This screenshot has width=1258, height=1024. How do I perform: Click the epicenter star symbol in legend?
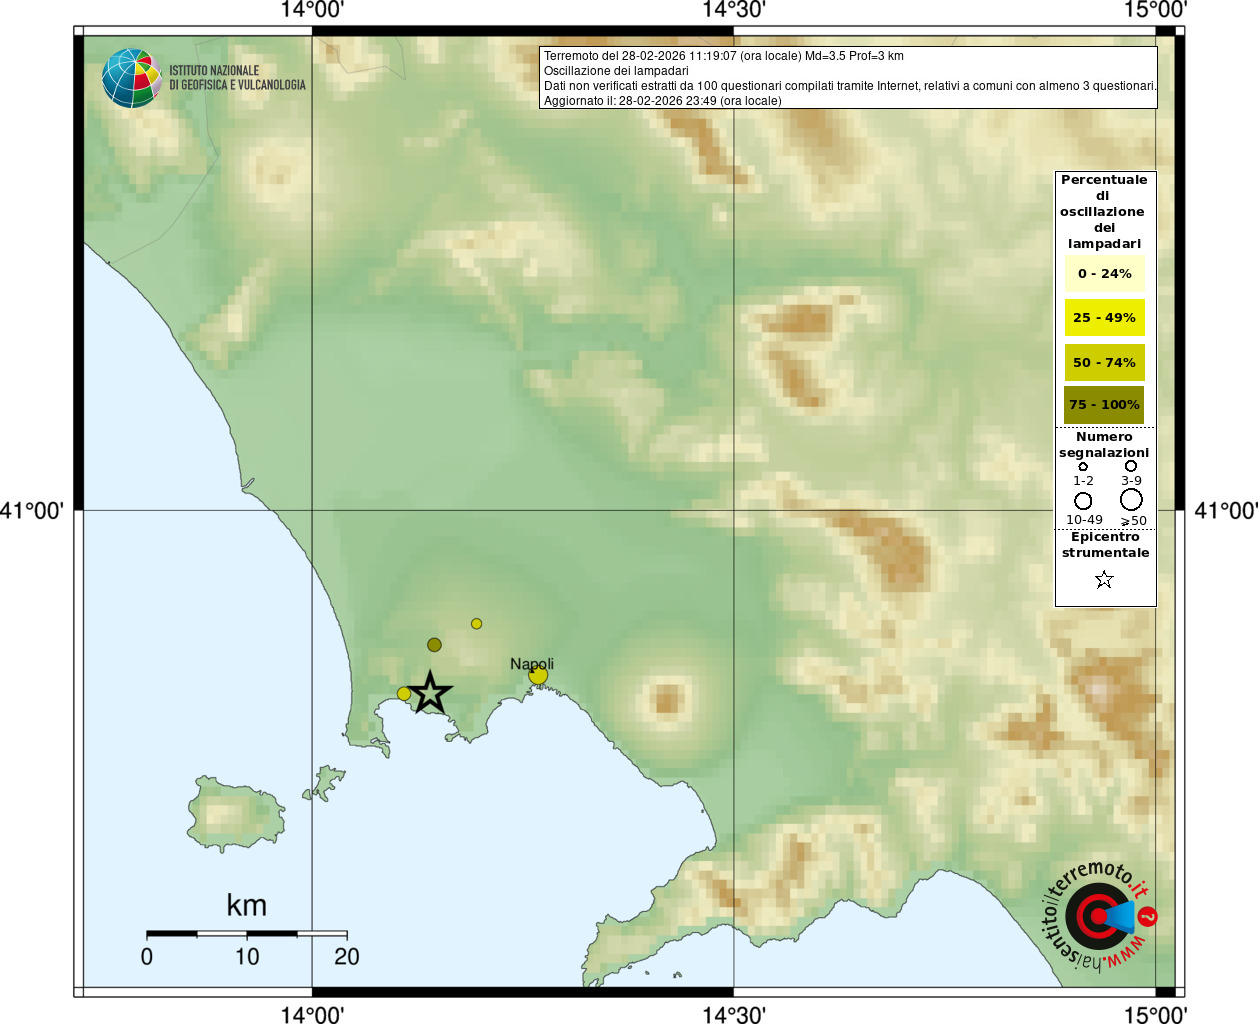[1104, 580]
